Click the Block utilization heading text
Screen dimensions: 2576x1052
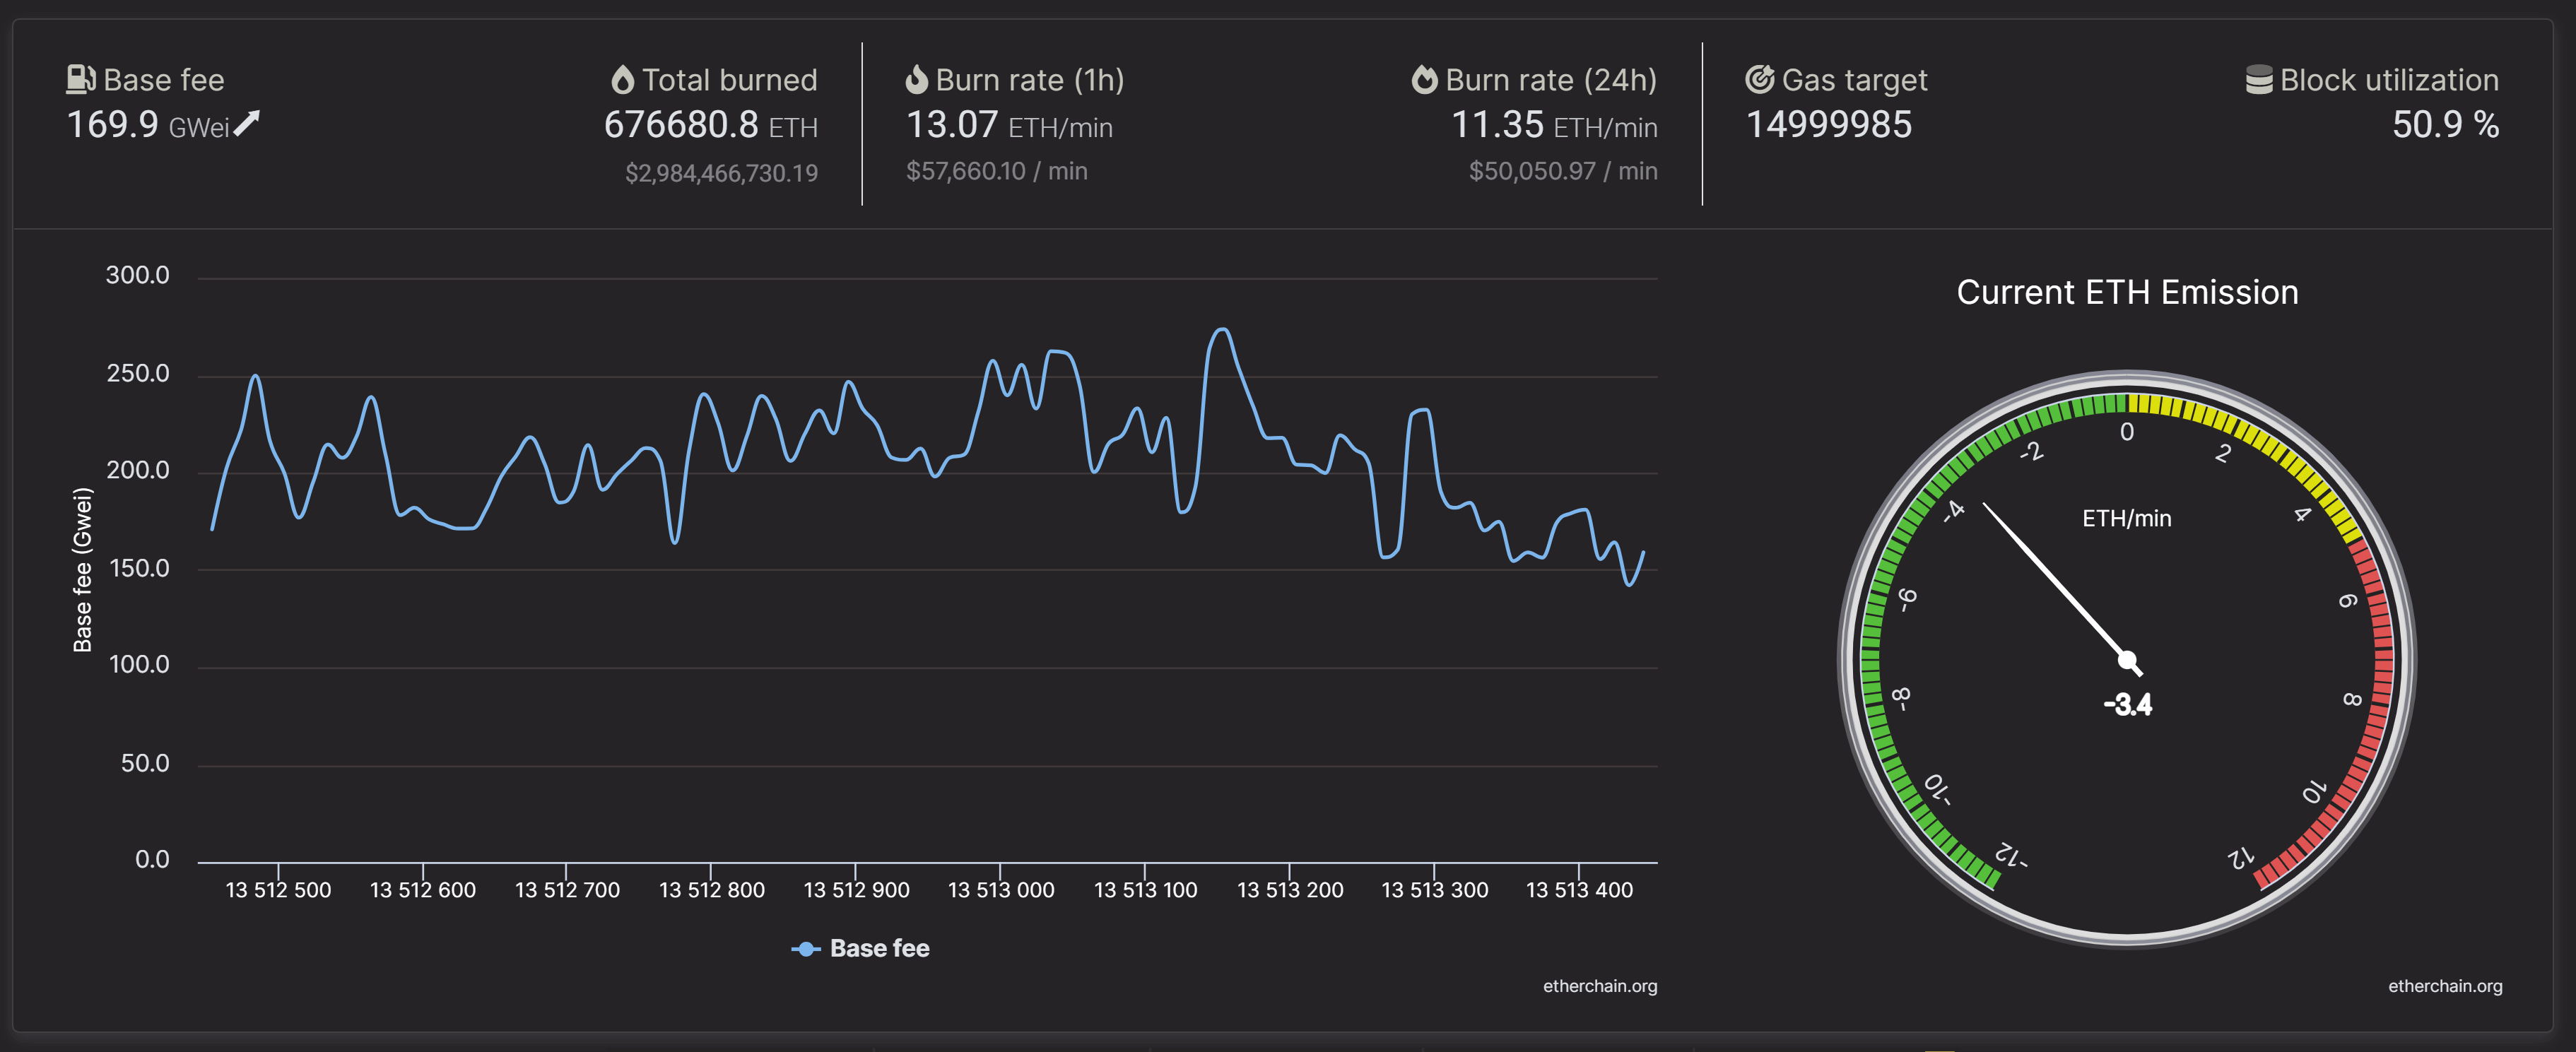(x=2389, y=80)
